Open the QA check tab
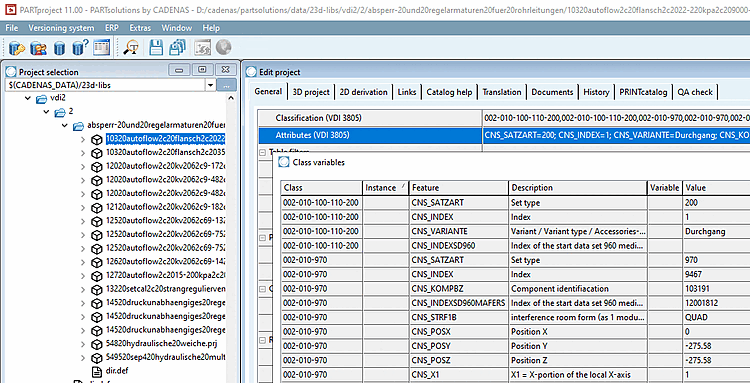The image size is (750, 383). click(x=695, y=92)
